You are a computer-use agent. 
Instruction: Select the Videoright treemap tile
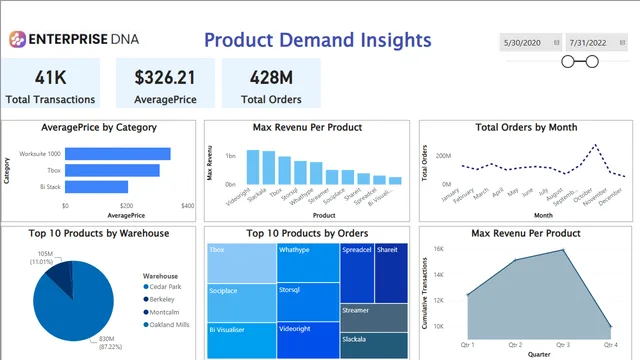pyautogui.click(x=308, y=340)
